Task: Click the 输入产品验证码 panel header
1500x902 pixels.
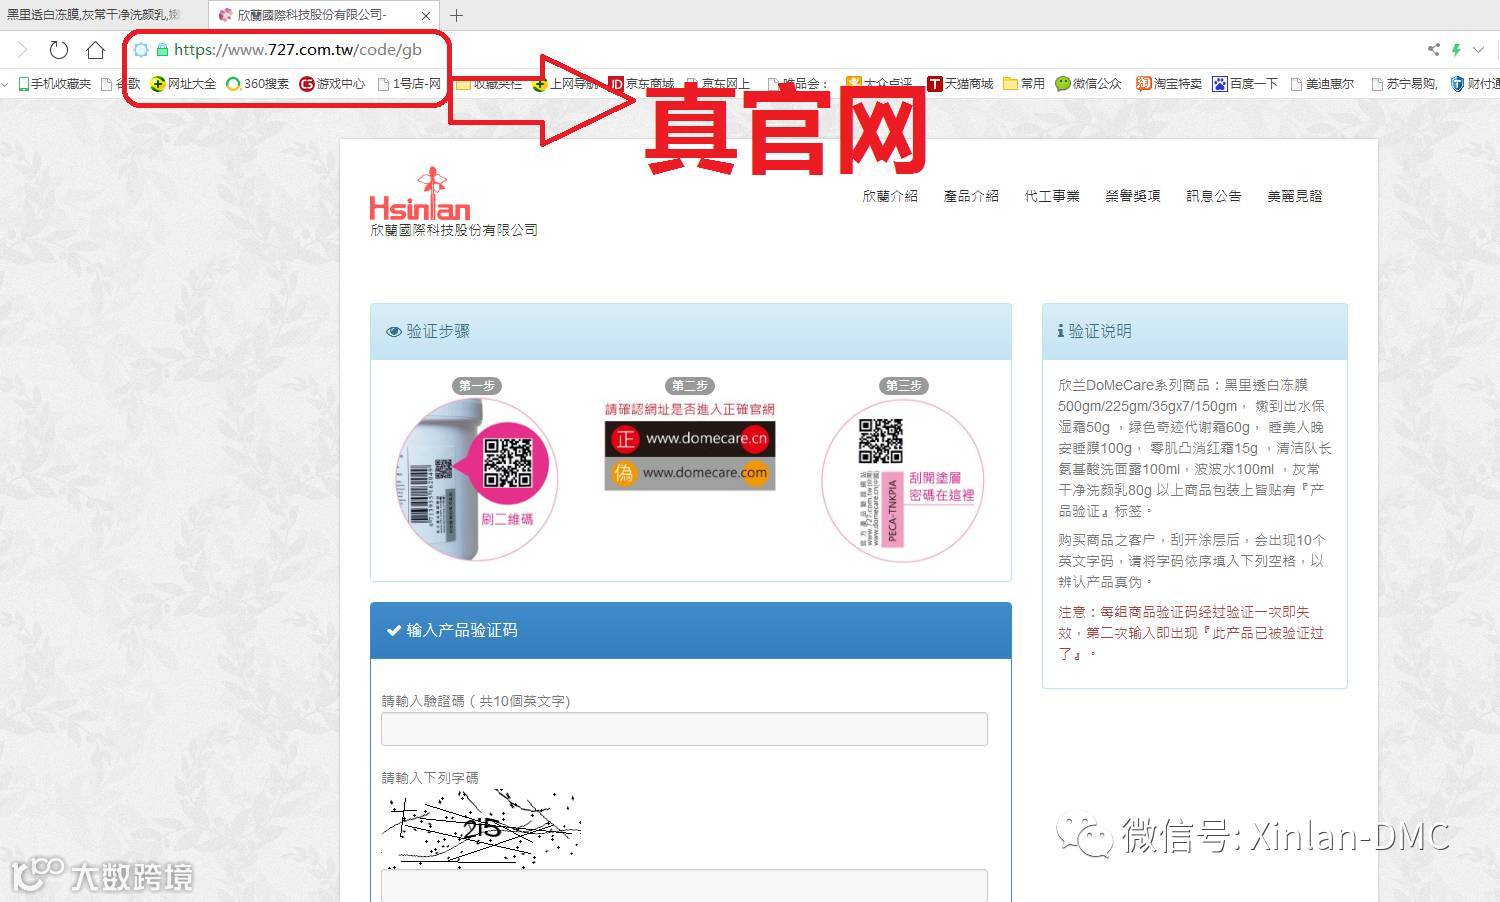Action: pos(691,631)
